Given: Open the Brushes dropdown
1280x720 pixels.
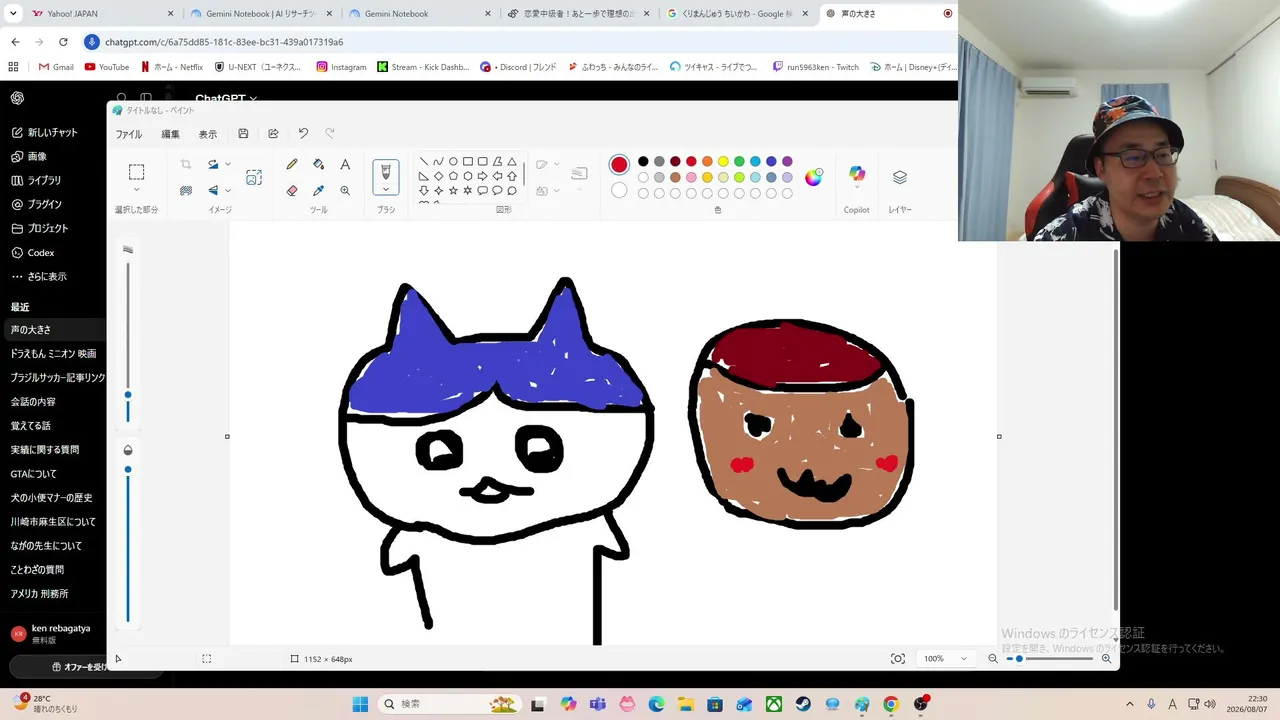Looking at the screenshot, I should (386, 189).
